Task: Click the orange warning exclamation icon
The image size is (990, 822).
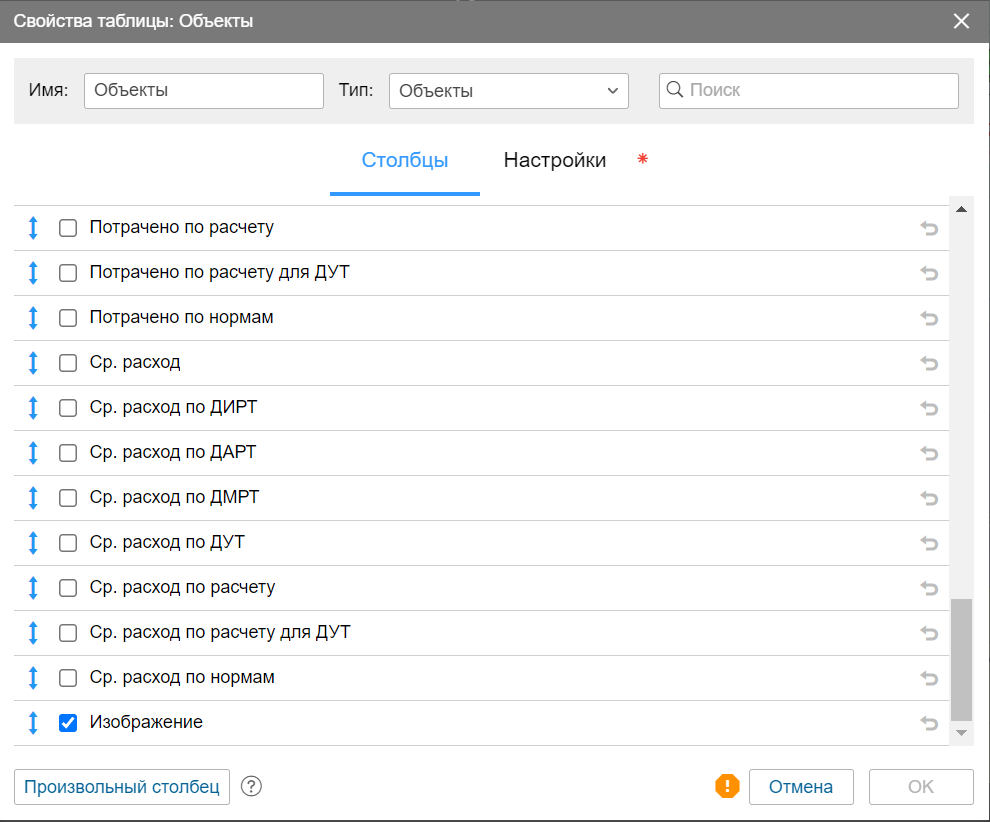Action: click(727, 787)
